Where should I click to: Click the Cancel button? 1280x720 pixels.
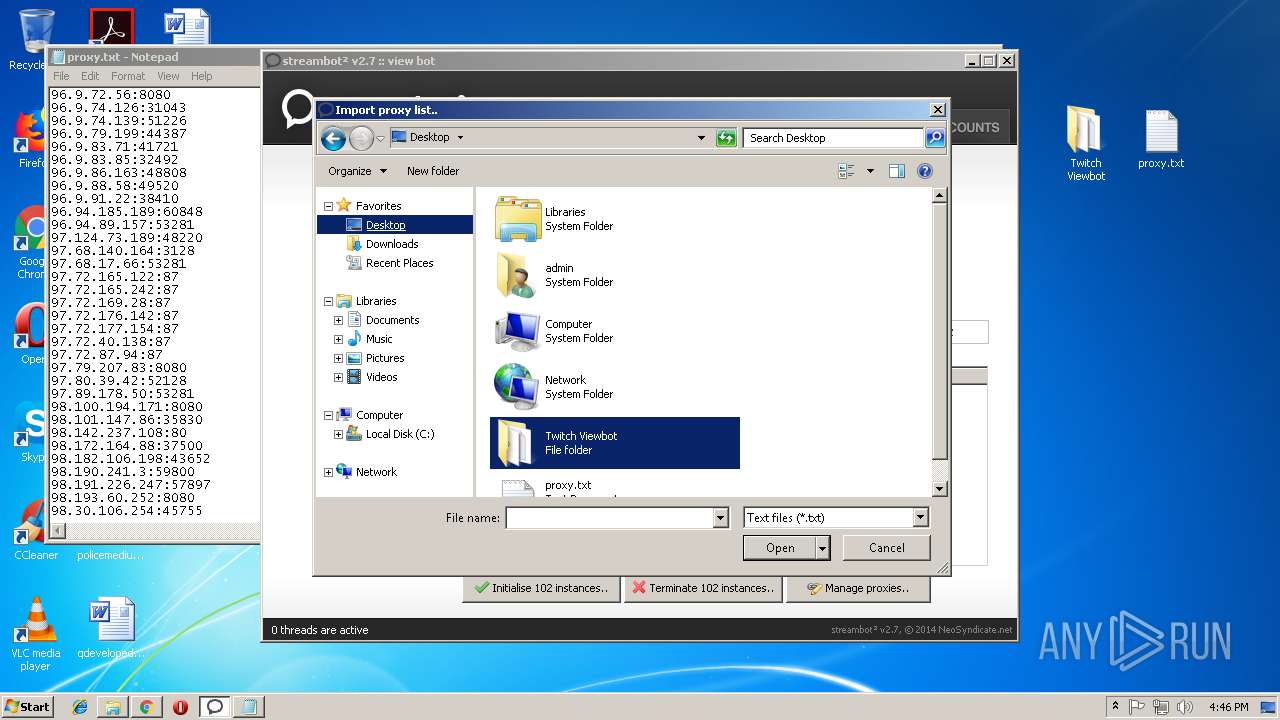(x=887, y=548)
